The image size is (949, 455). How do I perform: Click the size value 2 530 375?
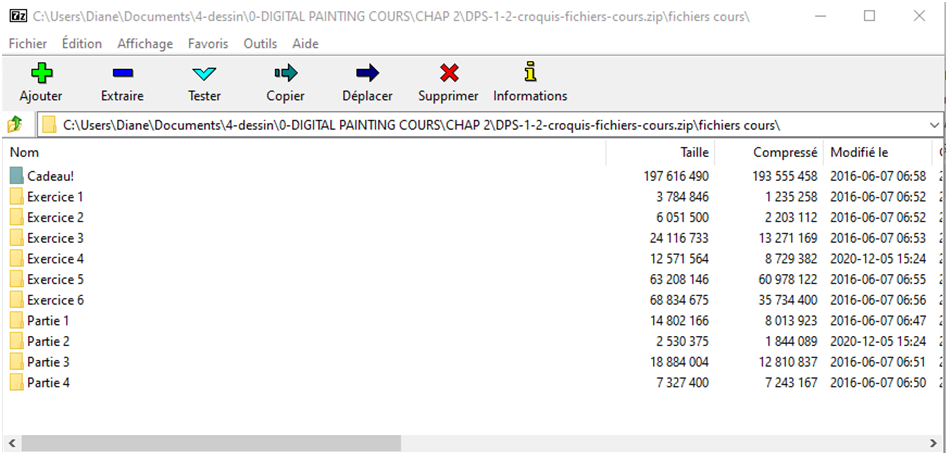click(682, 341)
